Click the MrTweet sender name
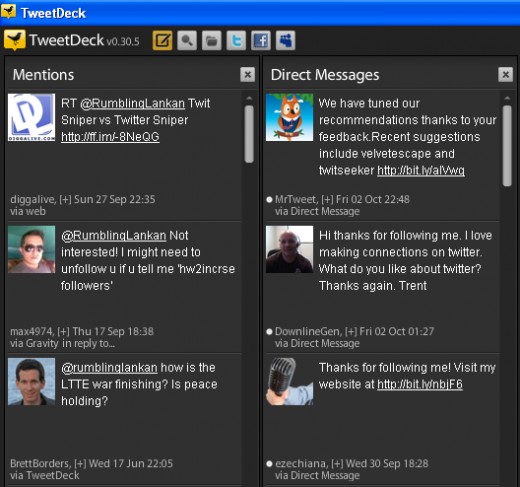Image resolution: width=520 pixels, height=487 pixels. point(295,199)
